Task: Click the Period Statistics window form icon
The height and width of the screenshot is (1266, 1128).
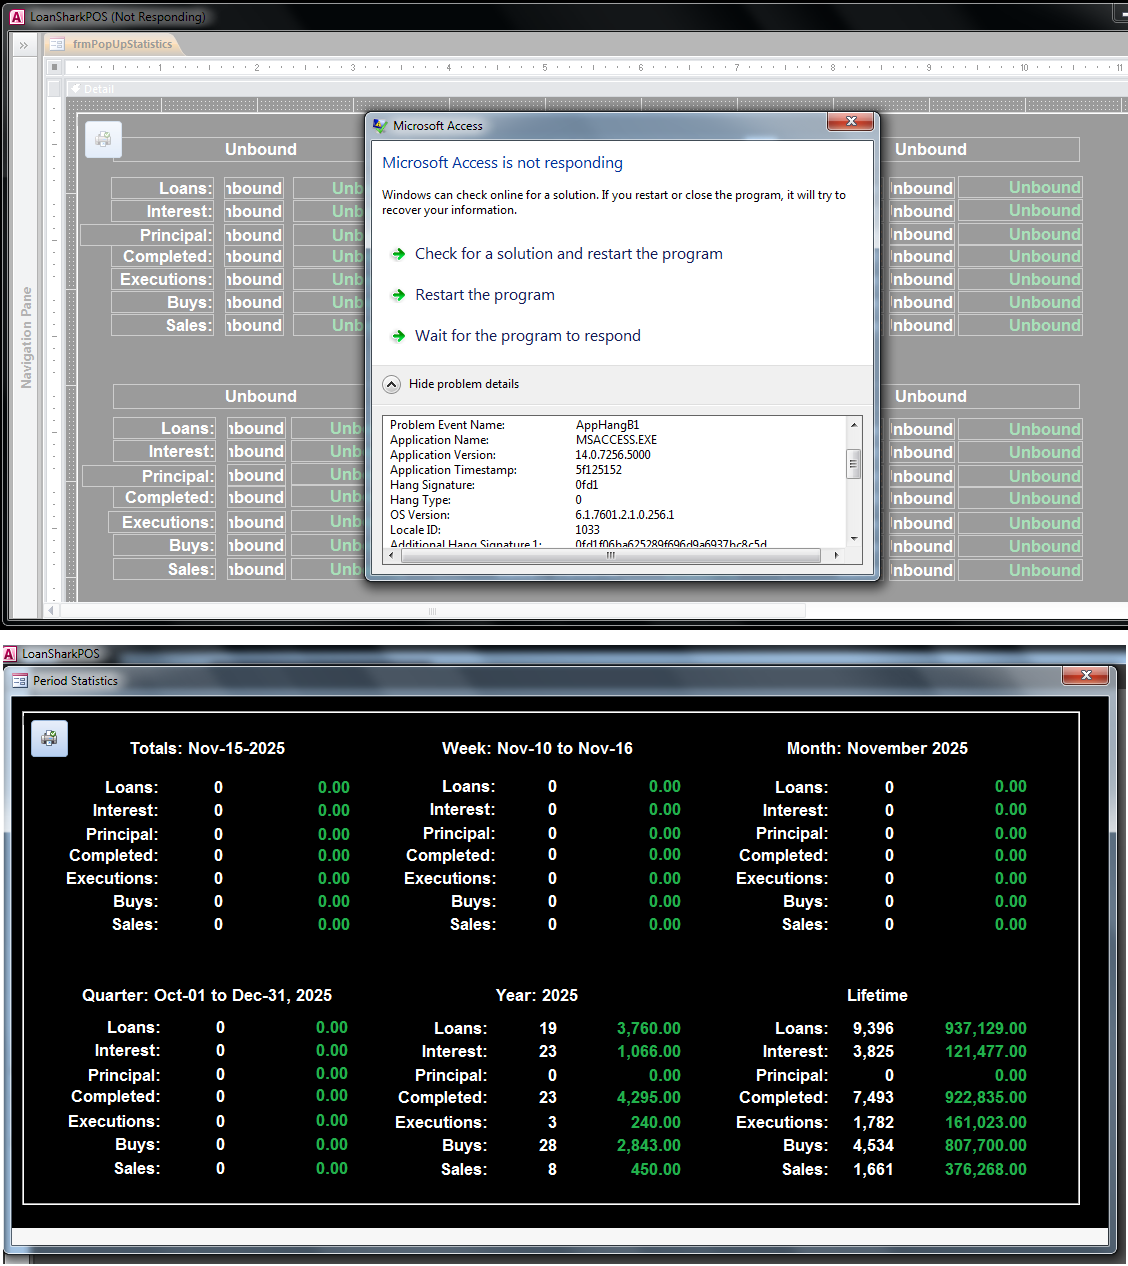Action: point(20,681)
